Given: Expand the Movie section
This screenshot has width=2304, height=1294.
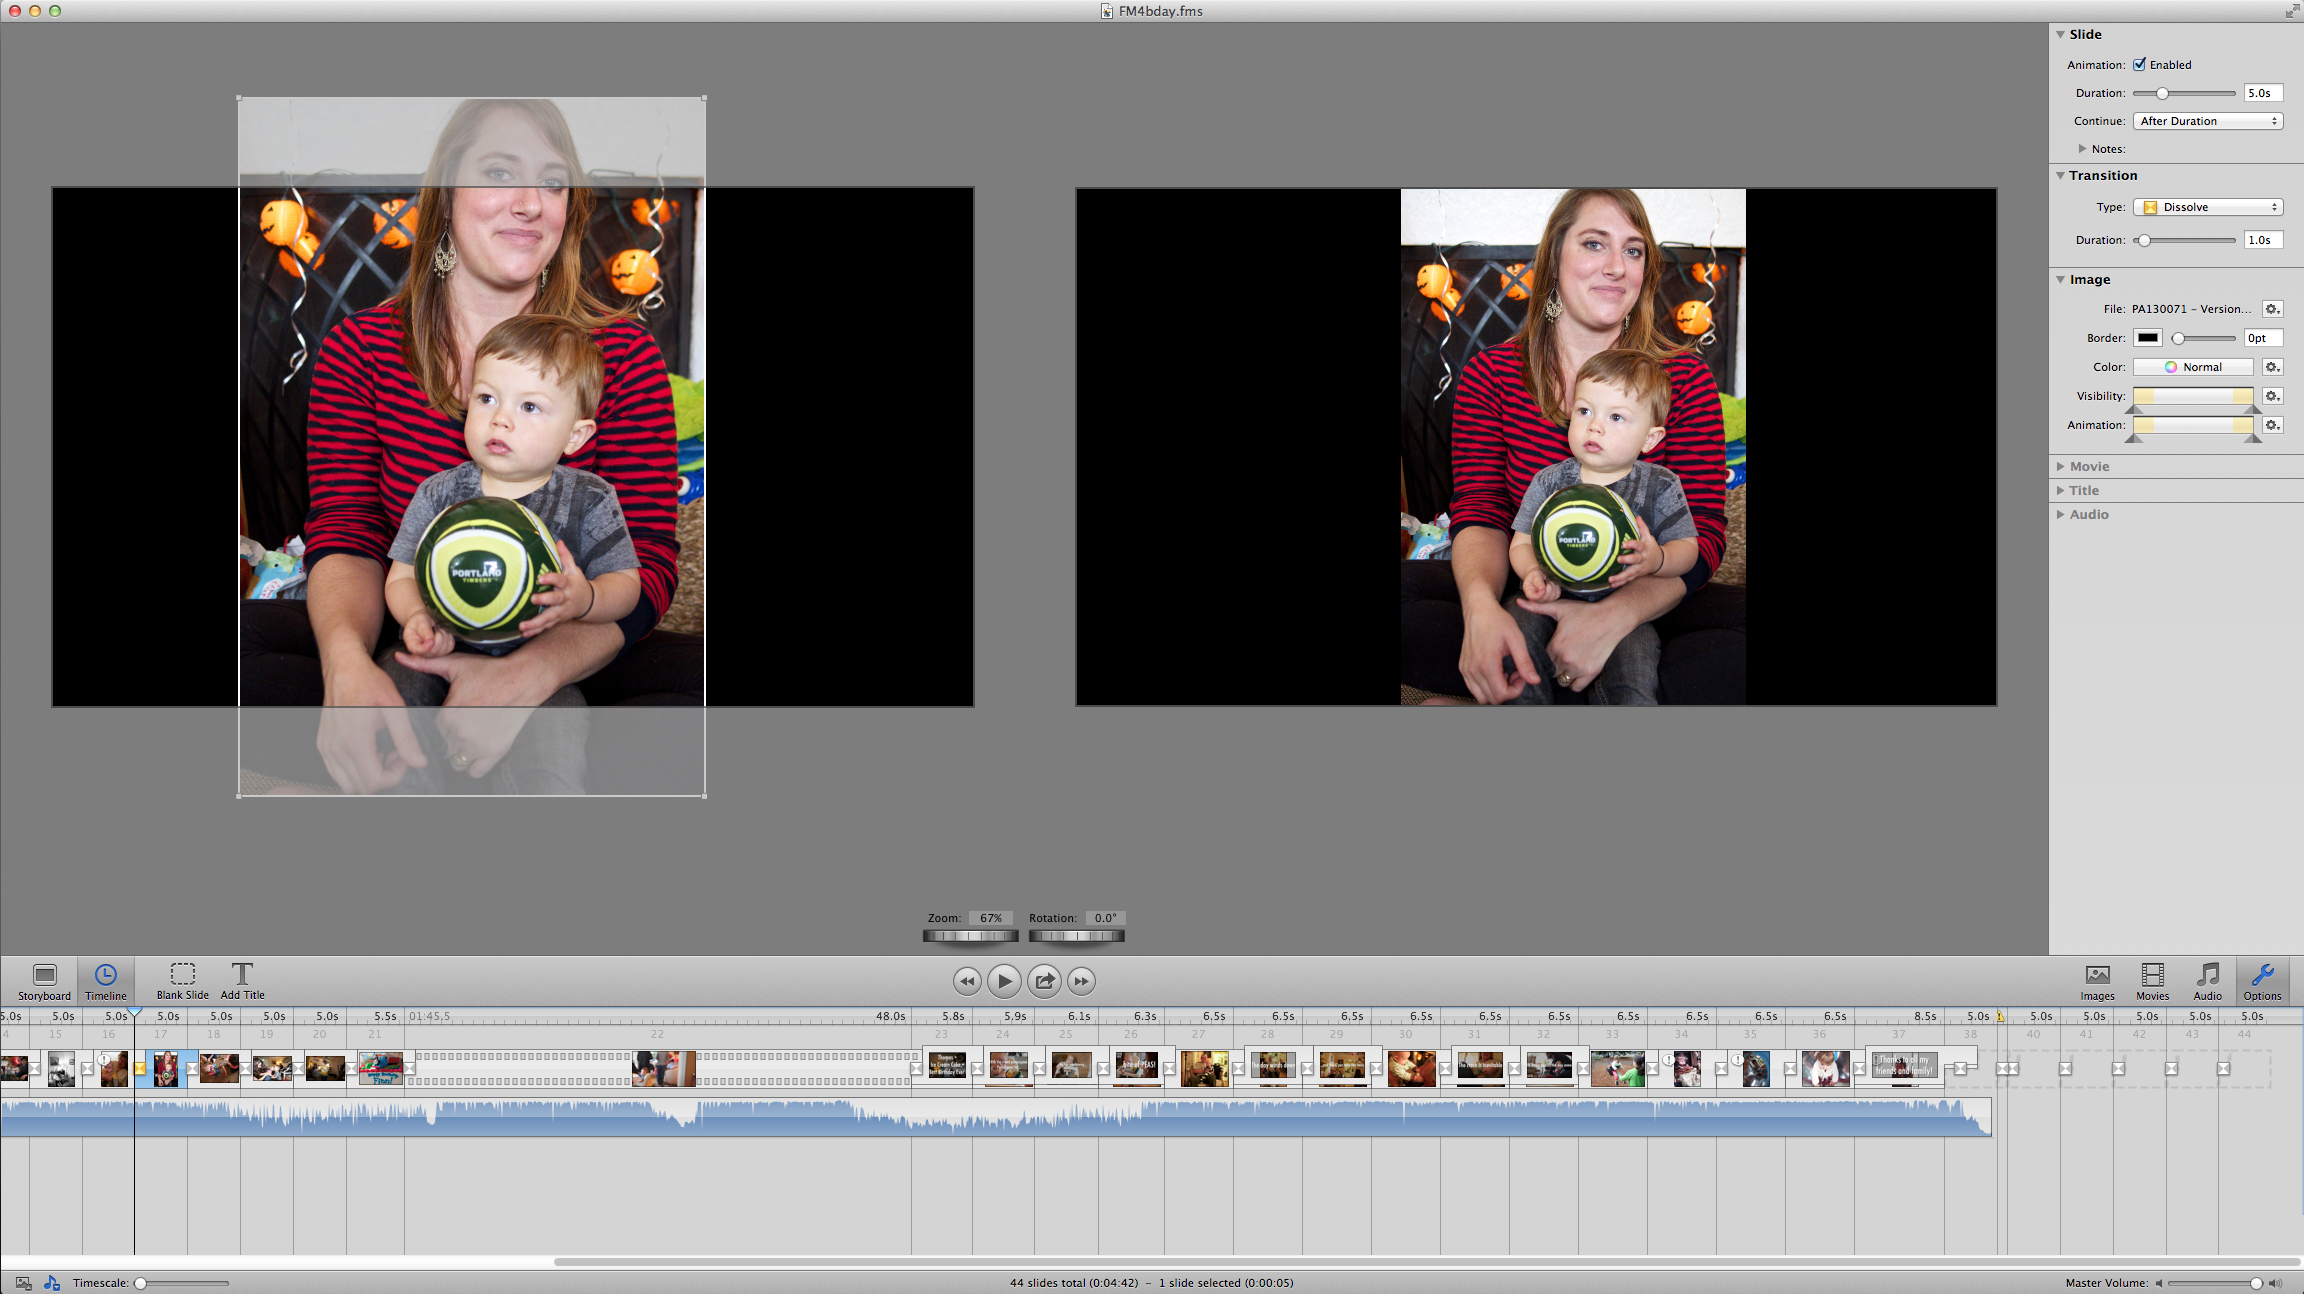Looking at the screenshot, I should click(2061, 466).
